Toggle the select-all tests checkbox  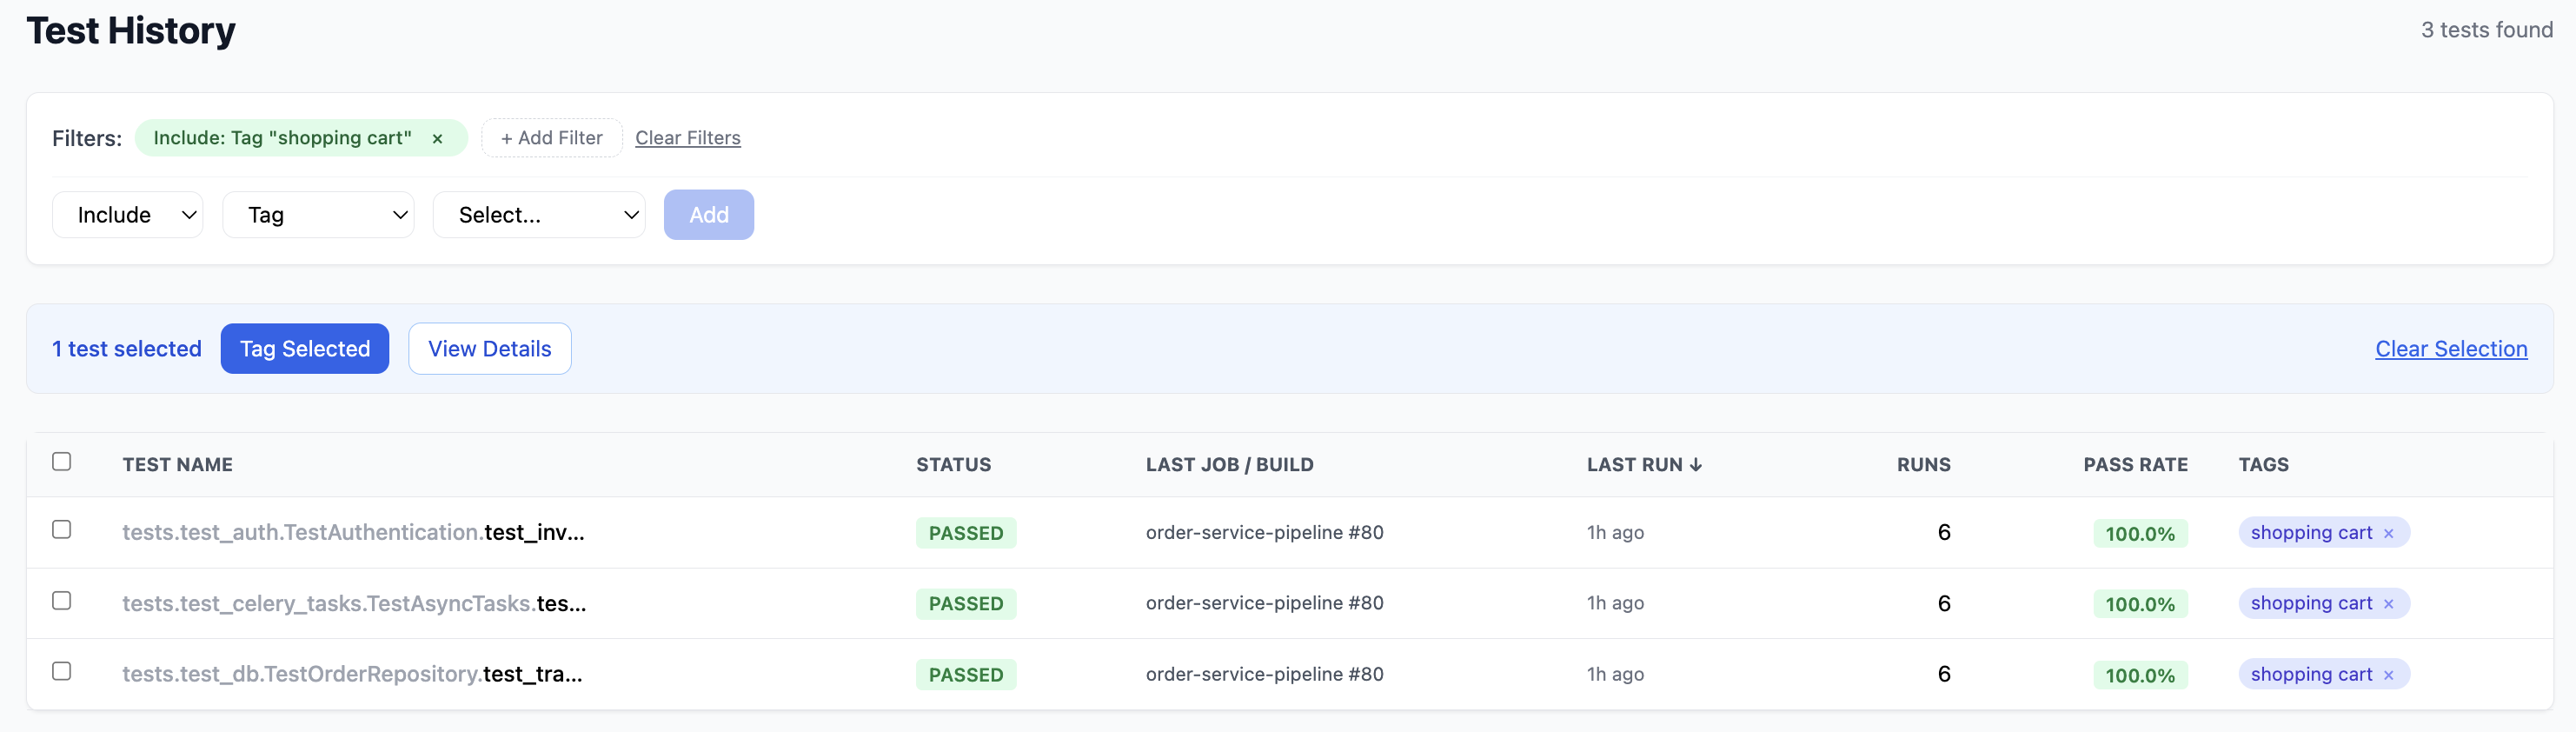62,462
